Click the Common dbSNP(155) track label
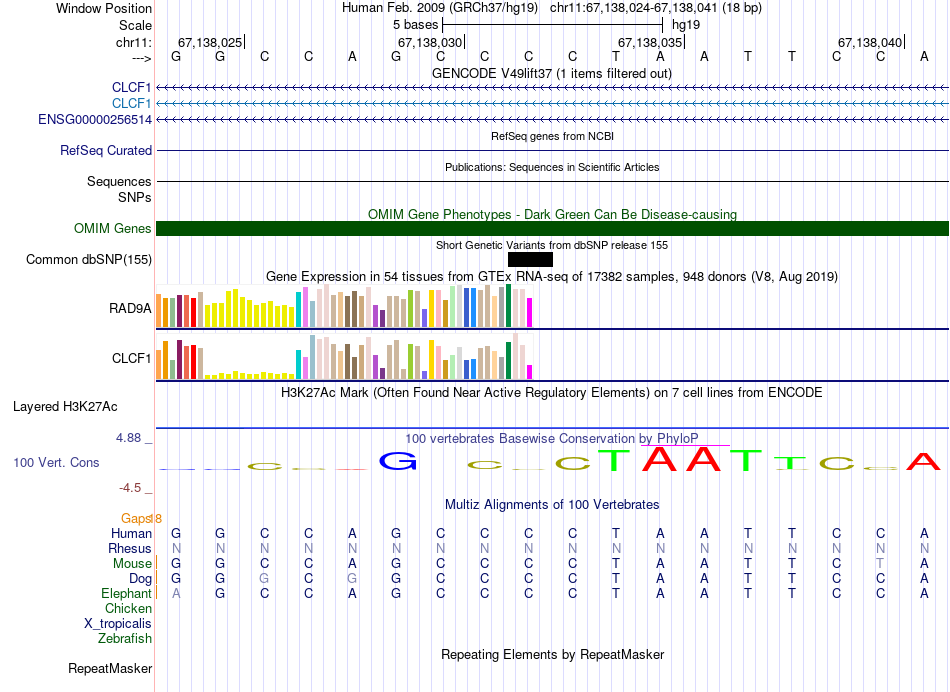Screen dimensions: 950x692 coord(89,259)
